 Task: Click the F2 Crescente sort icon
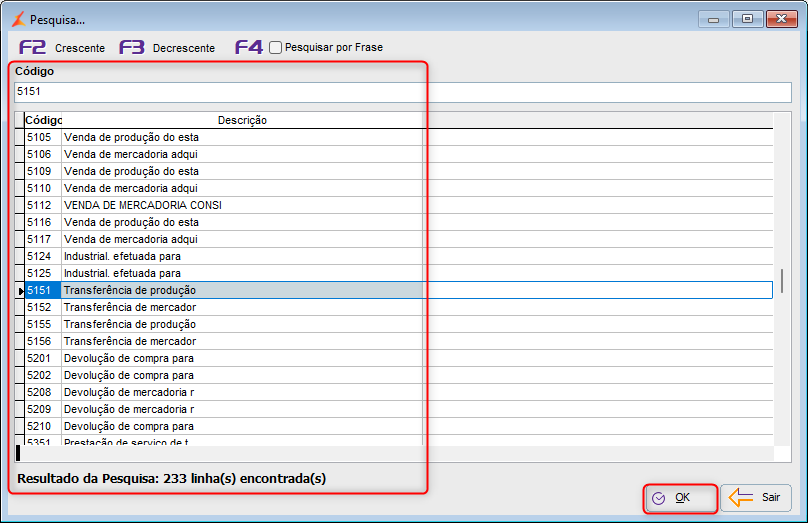(32, 47)
